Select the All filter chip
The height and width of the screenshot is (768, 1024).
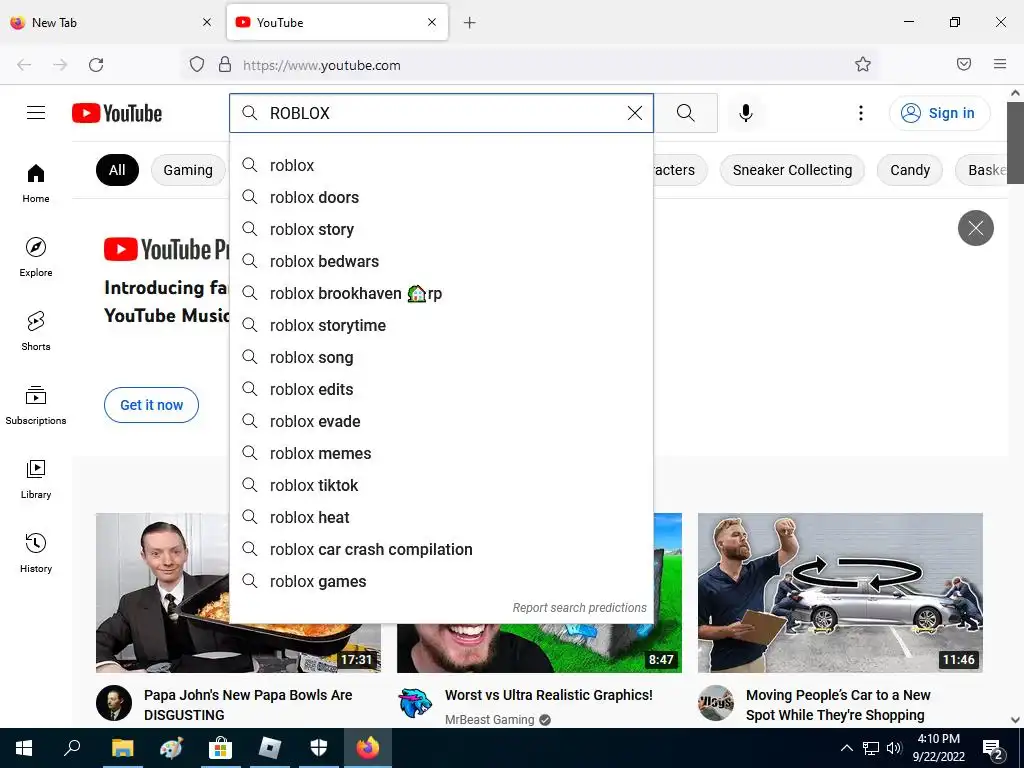[x=118, y=170]
